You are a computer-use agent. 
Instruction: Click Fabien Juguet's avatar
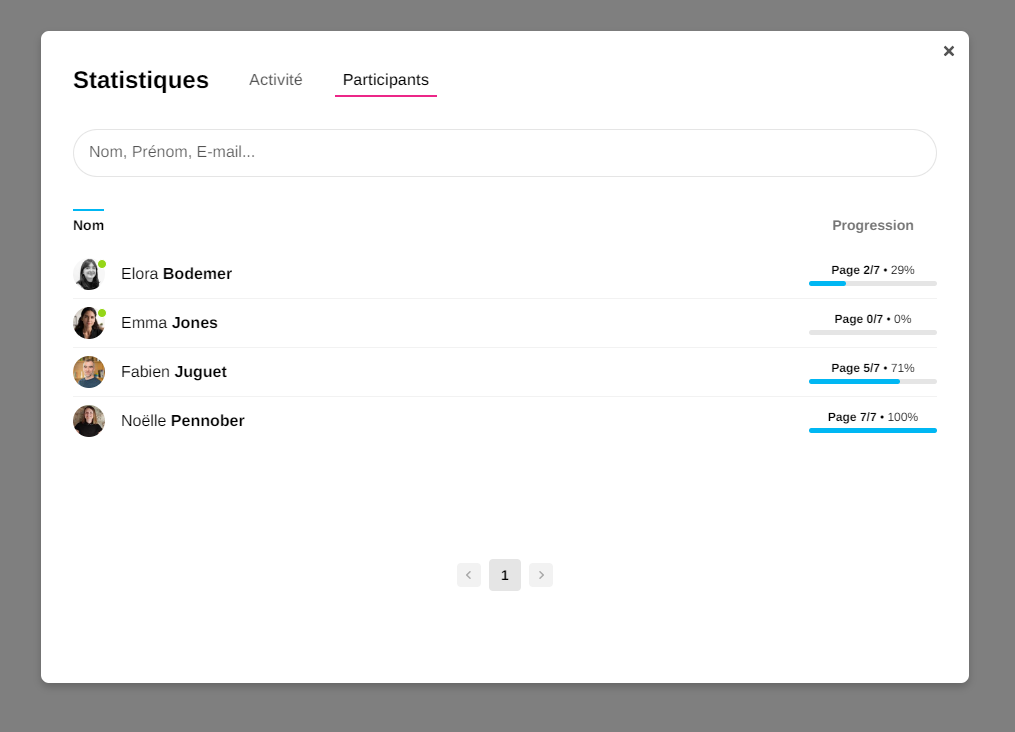(x=89, y=372)
